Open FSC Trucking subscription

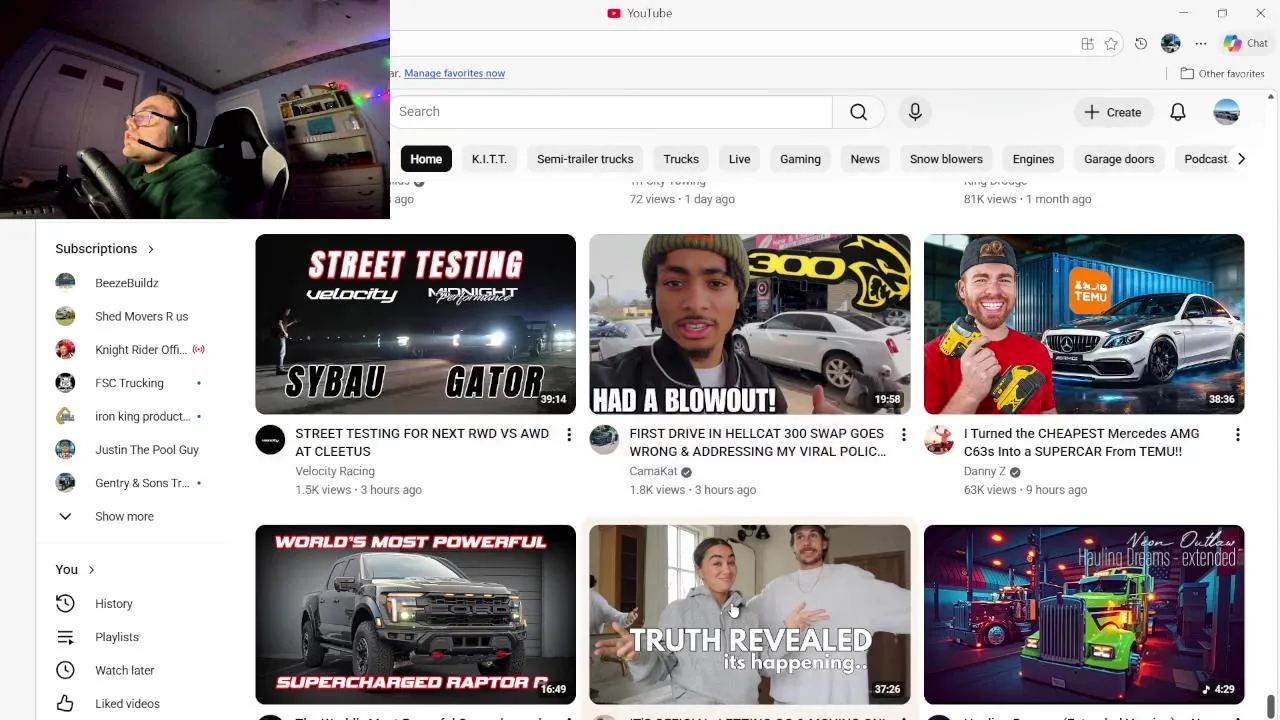click(134, 383)
